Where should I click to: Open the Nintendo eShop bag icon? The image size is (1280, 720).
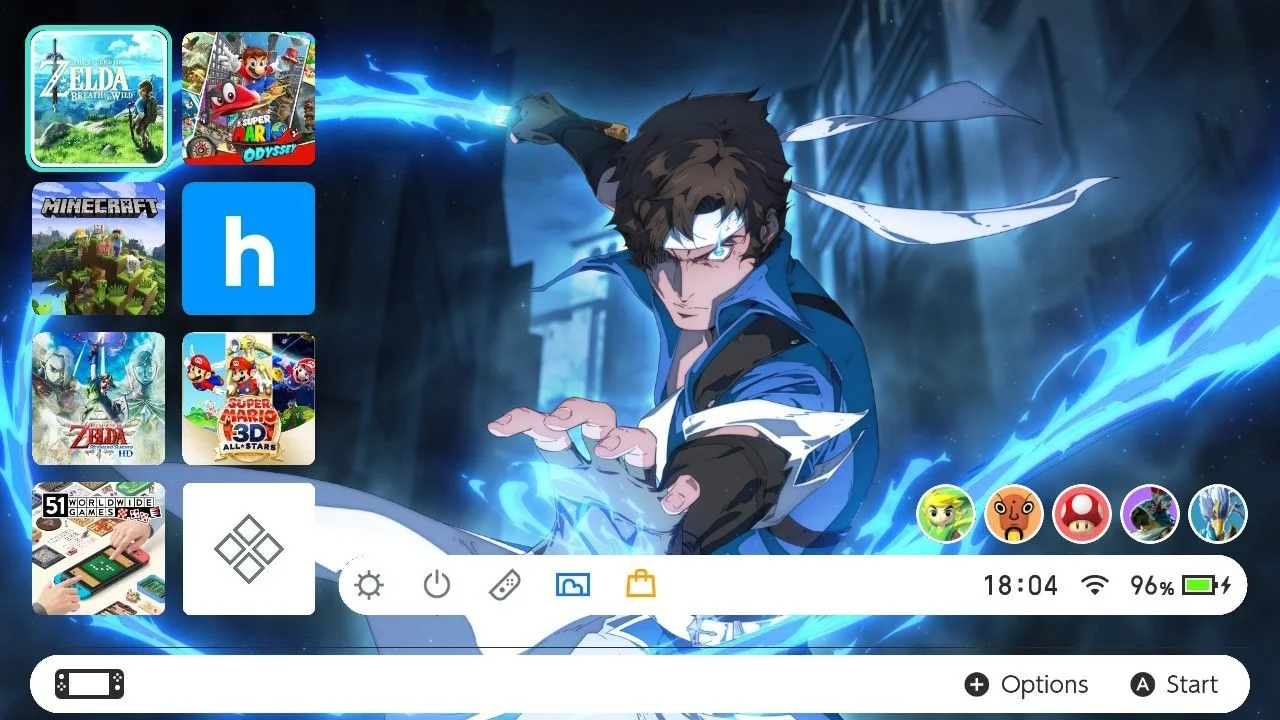[641, 584]
